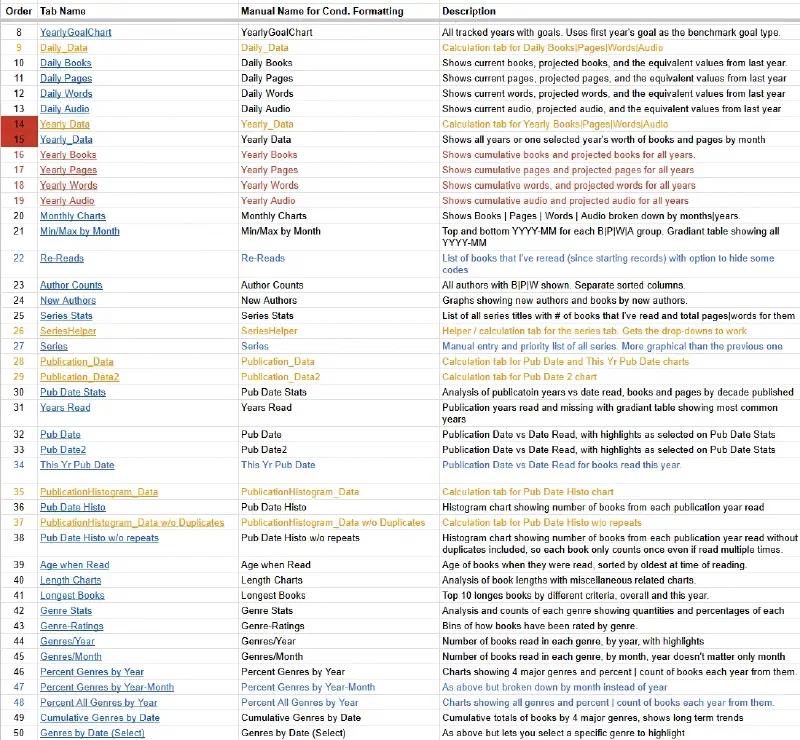Go to the Daily Pages tab link
The height and width of the screenshot is (740, 800).
[66, 78]
